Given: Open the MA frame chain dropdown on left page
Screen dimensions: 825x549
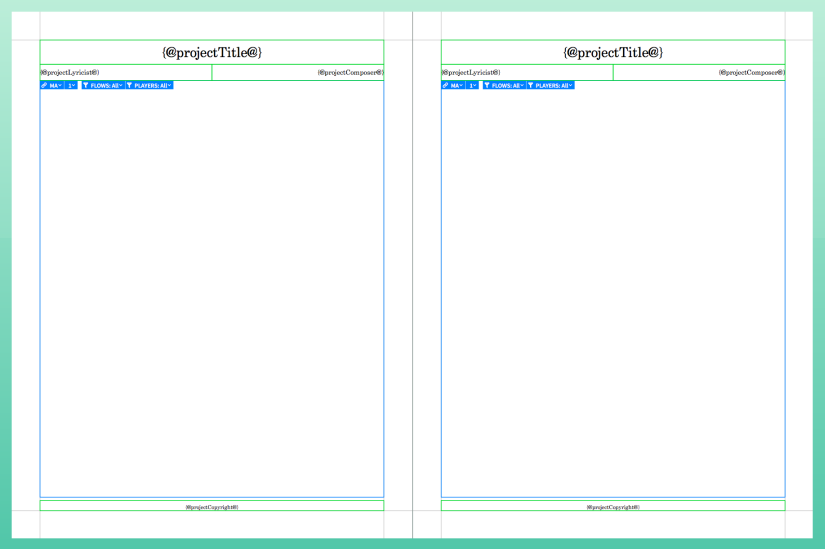Looking at the screenshot, I should [56, 86].
